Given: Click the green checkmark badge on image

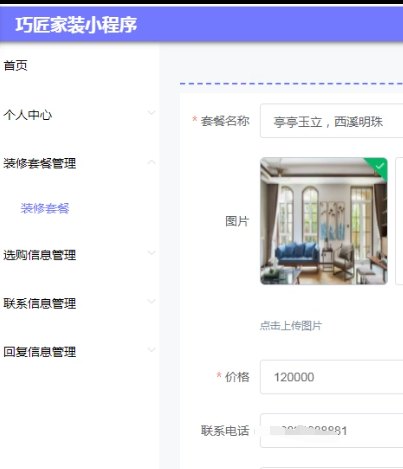Looking at the screenshot, I should click(379, 166).
